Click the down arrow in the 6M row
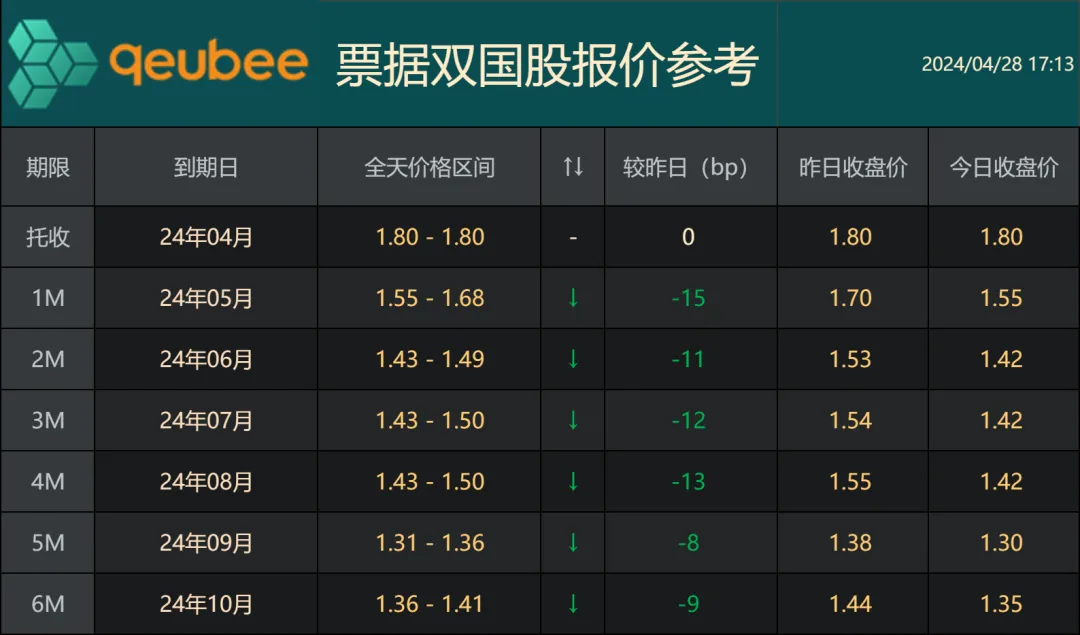 (573, 604)
